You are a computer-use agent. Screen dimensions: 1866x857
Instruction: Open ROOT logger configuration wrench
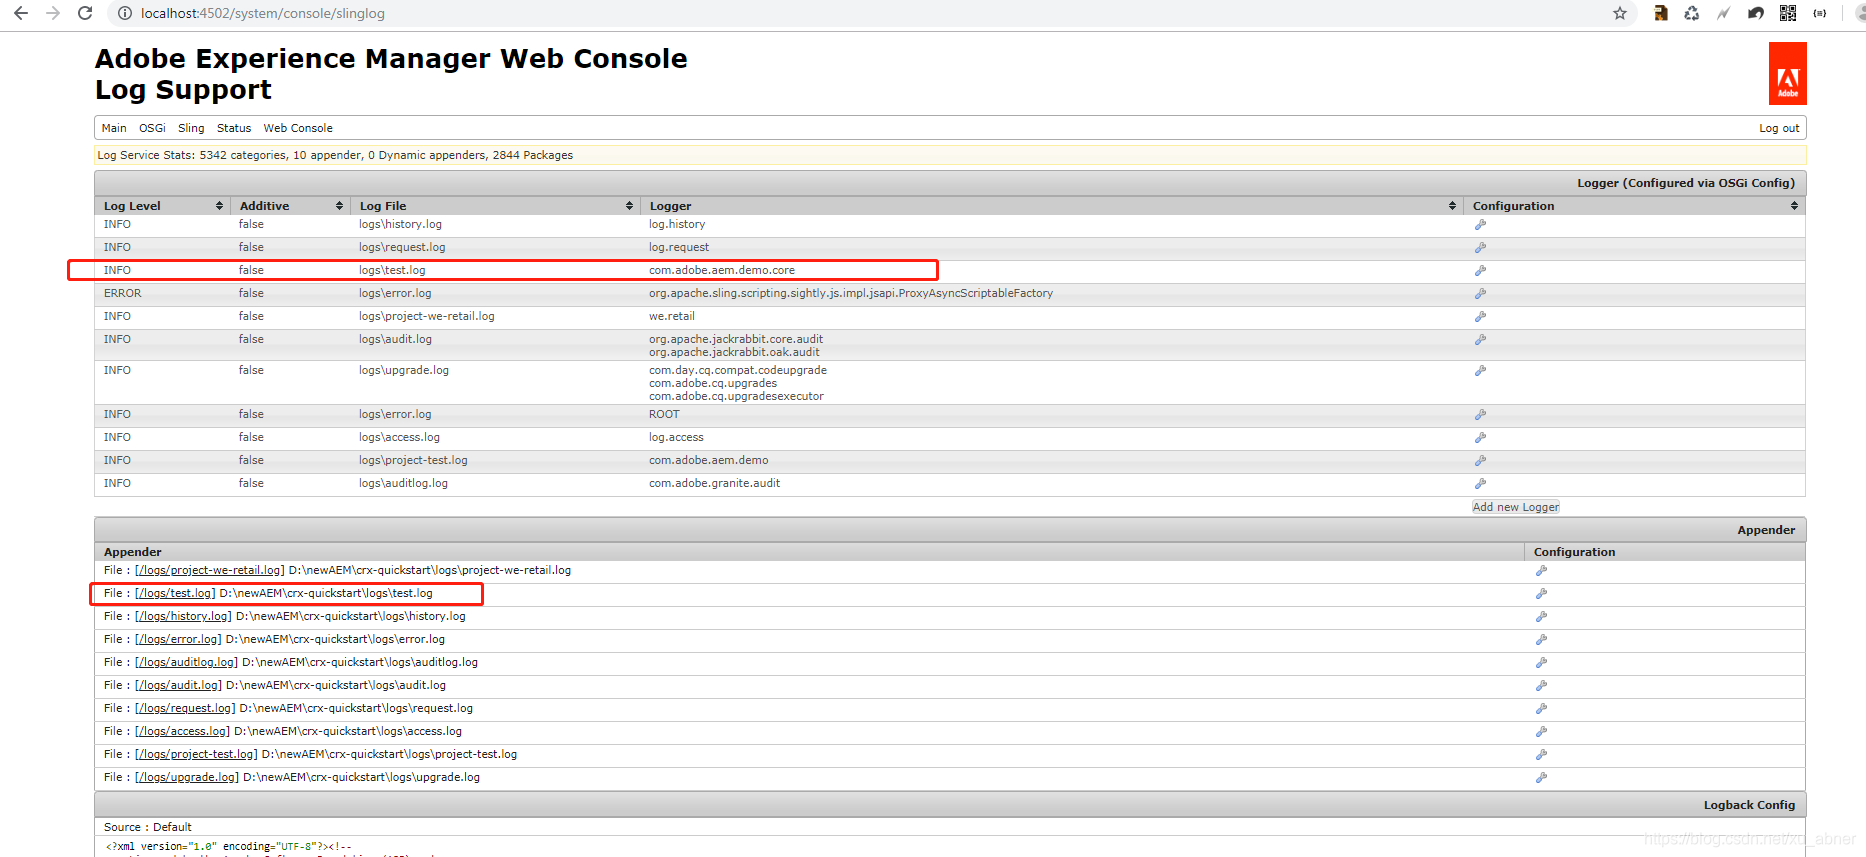click(1480, 415)
